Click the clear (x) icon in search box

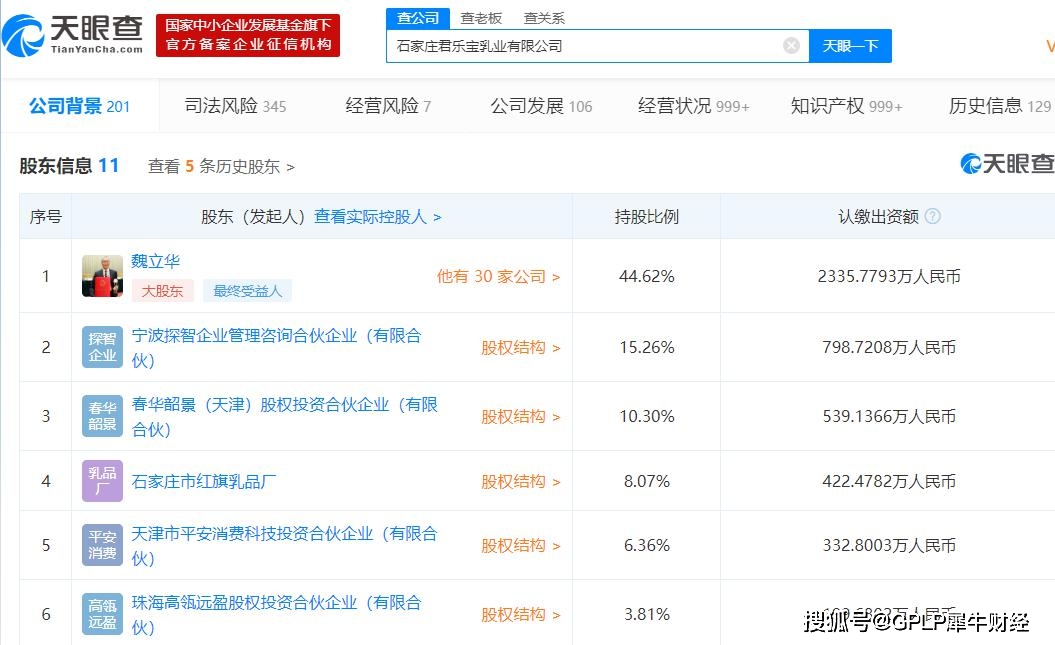coord(791,45)
